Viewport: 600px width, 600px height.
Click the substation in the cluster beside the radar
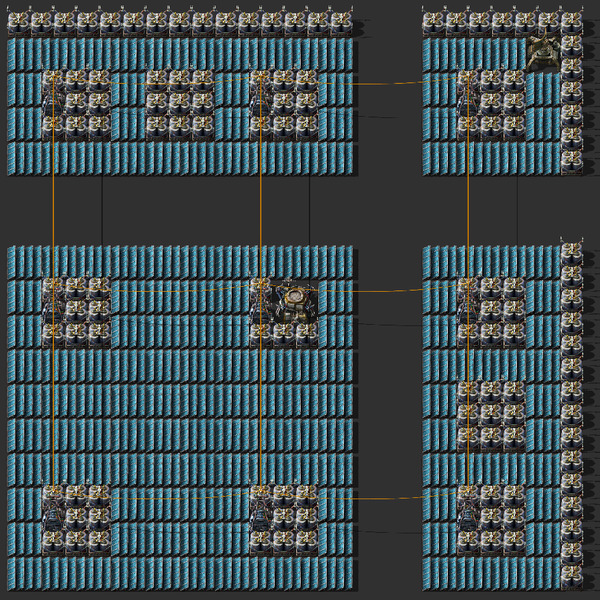coord(468,104)
